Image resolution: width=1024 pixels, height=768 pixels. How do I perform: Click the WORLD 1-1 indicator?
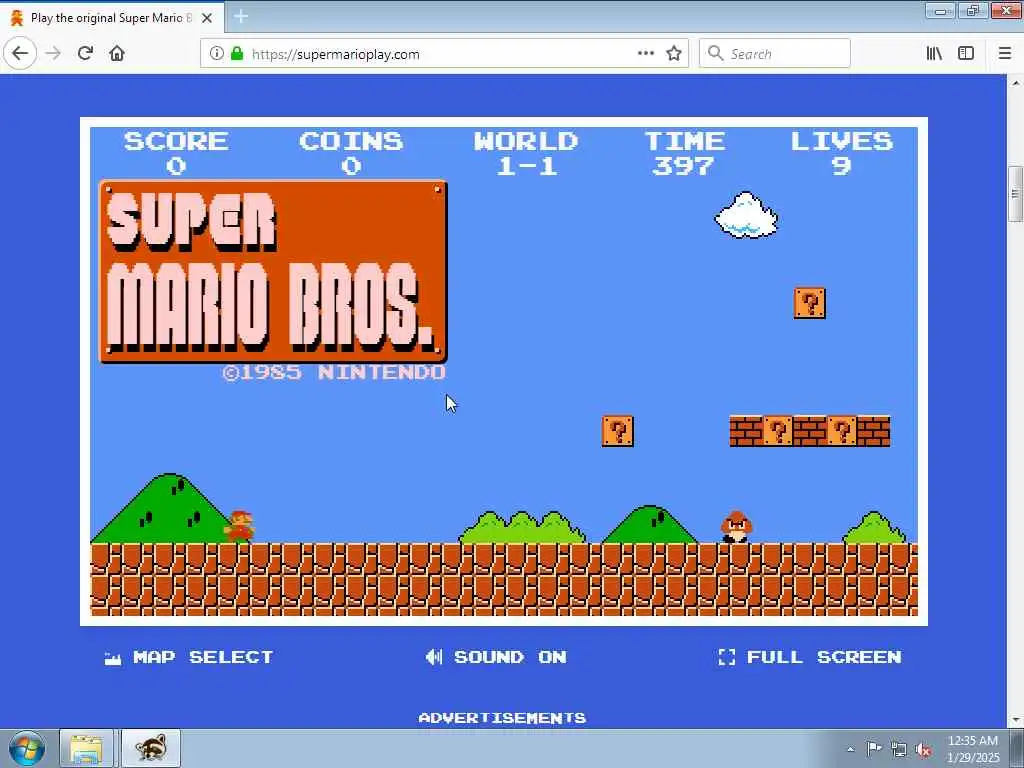tap(526, 153)
